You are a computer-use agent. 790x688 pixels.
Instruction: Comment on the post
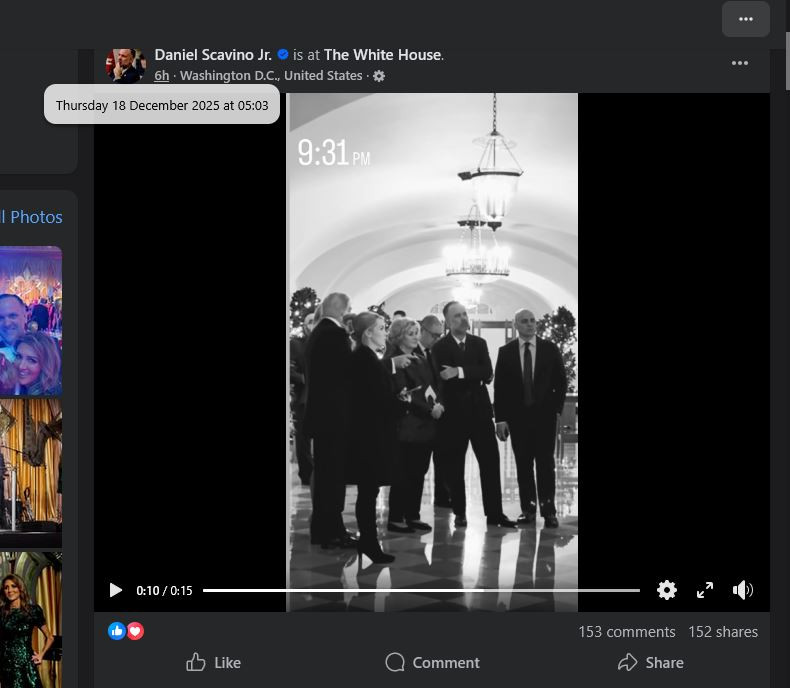(432, 662)
